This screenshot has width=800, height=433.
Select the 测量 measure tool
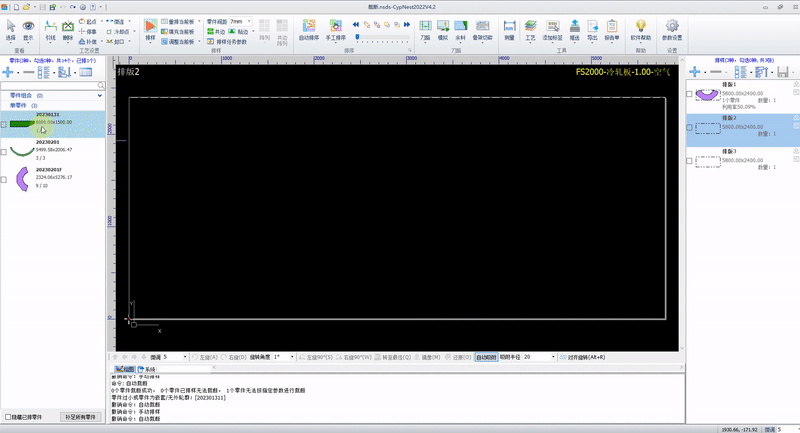[509, 27]
